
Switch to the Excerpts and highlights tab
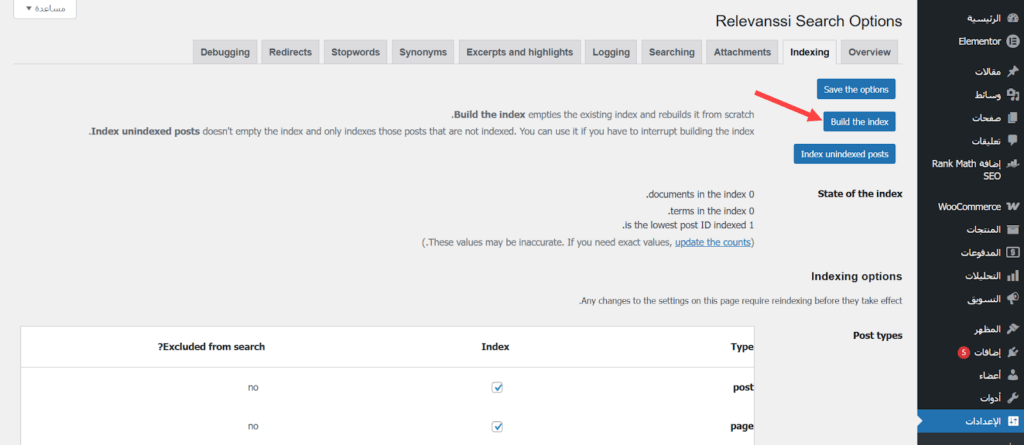coord(519,52)
